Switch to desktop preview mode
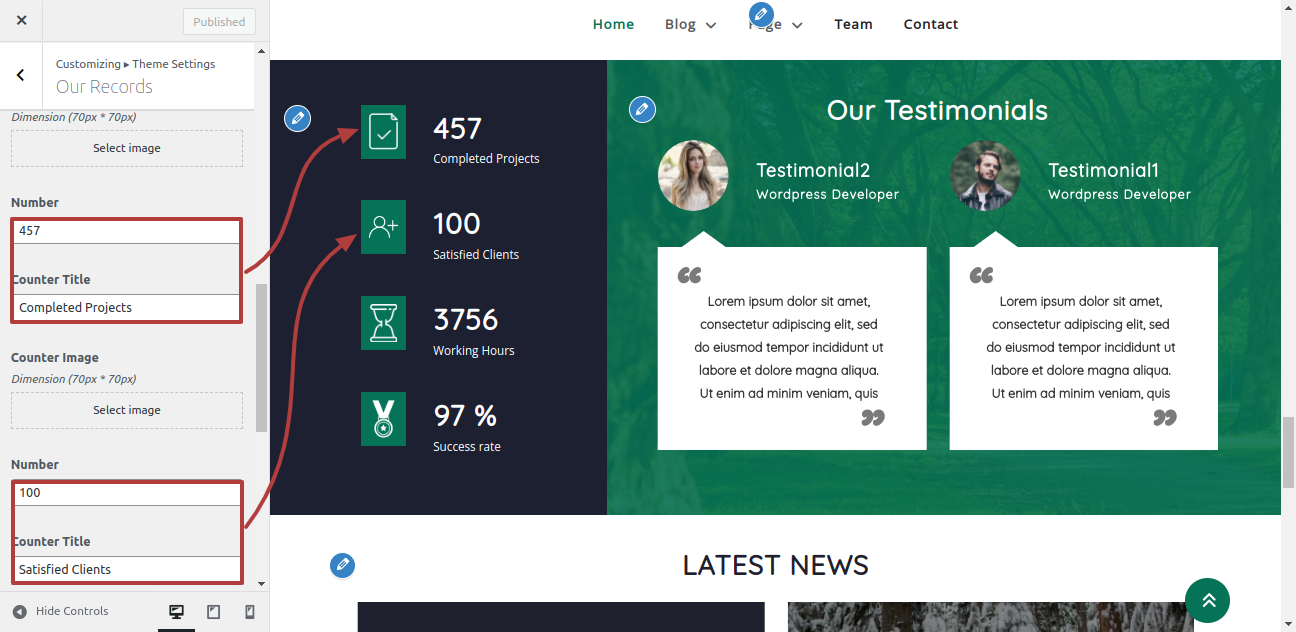The height and width of the screenshot is (632, 1296). pyautogui.click(x=176, y=612)
